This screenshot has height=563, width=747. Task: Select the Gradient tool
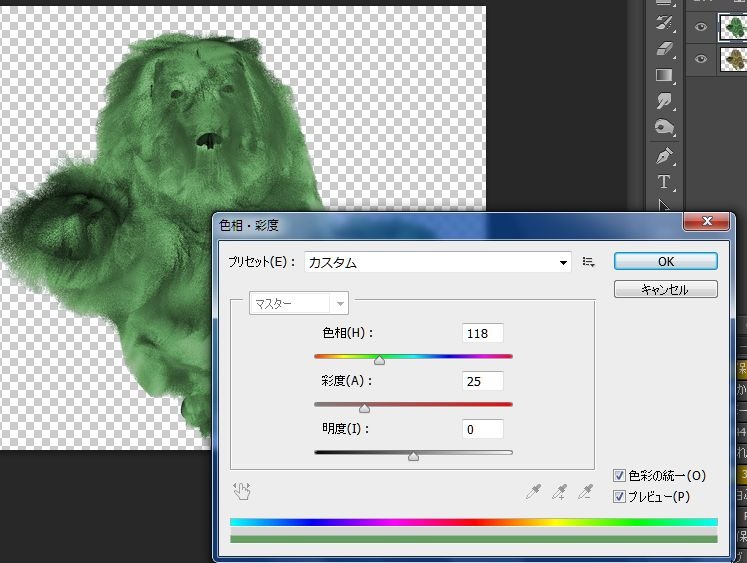pyautogui.click(x=663, y=75)
